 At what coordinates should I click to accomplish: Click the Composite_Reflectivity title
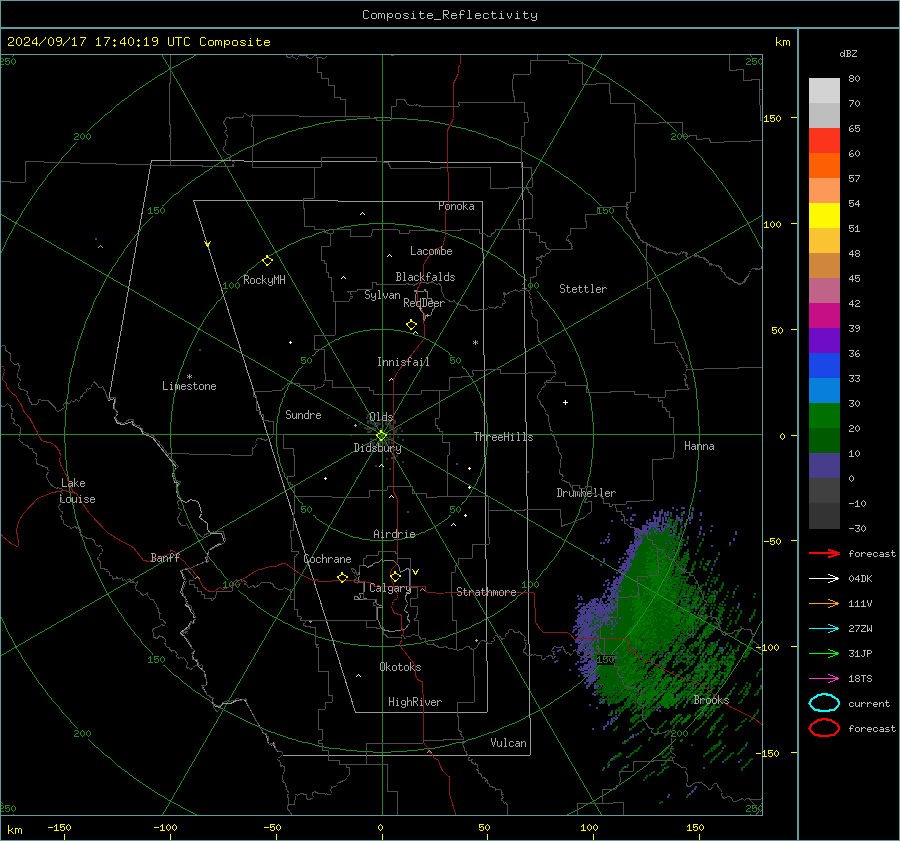point(449,15)
